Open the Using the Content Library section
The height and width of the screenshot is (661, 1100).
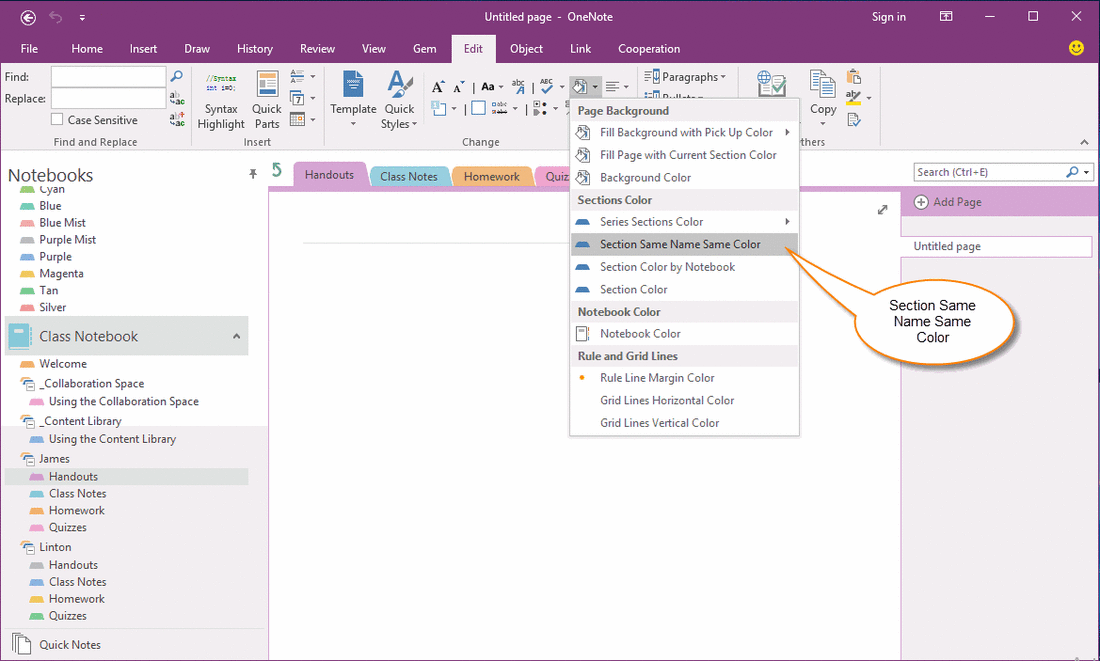pyautogui.click(x=112, y=439)
